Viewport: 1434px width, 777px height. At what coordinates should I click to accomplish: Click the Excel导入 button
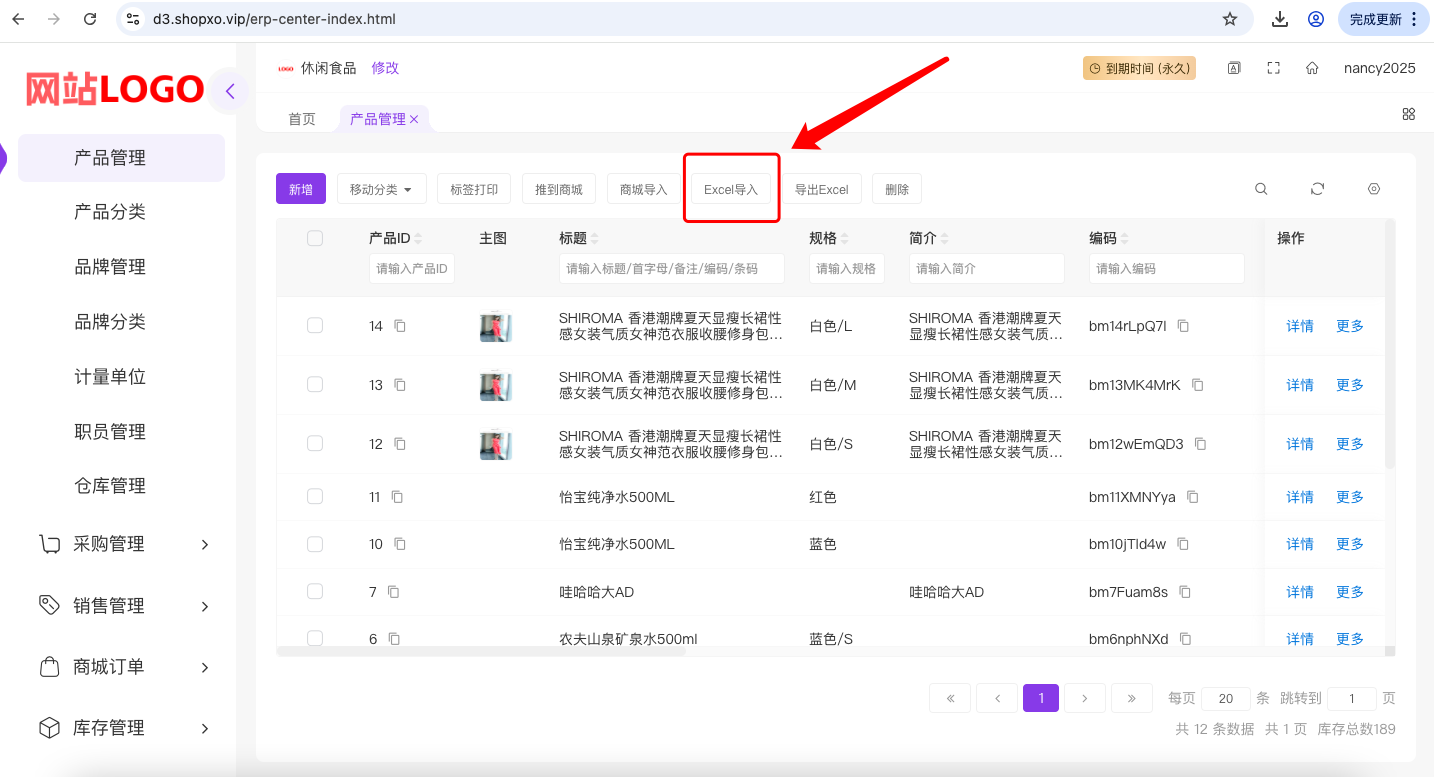731,189
